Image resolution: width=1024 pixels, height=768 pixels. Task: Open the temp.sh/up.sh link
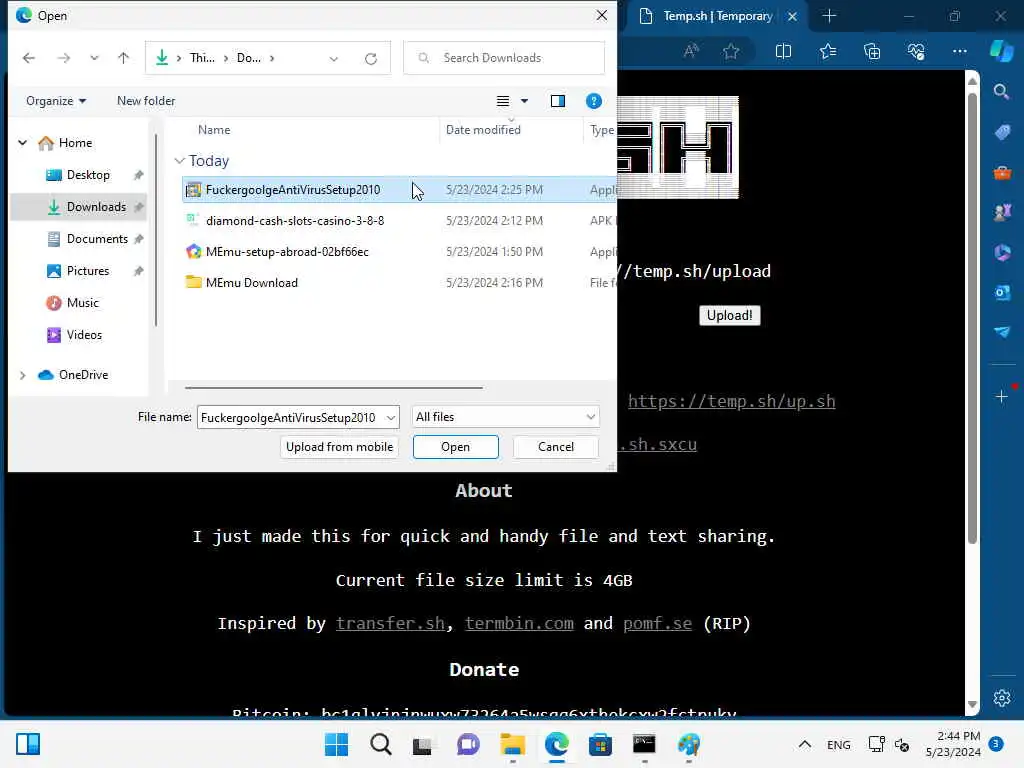(731, 401)
